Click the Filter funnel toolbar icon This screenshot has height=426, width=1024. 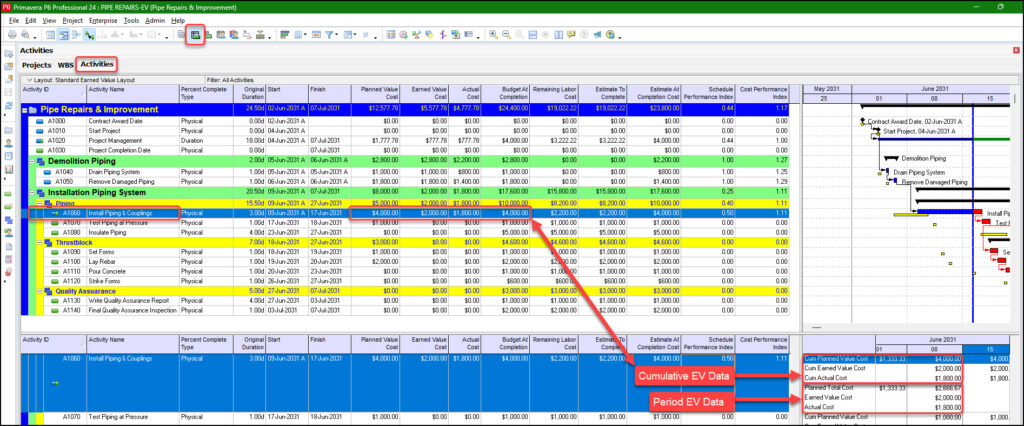tap(329, 35)
